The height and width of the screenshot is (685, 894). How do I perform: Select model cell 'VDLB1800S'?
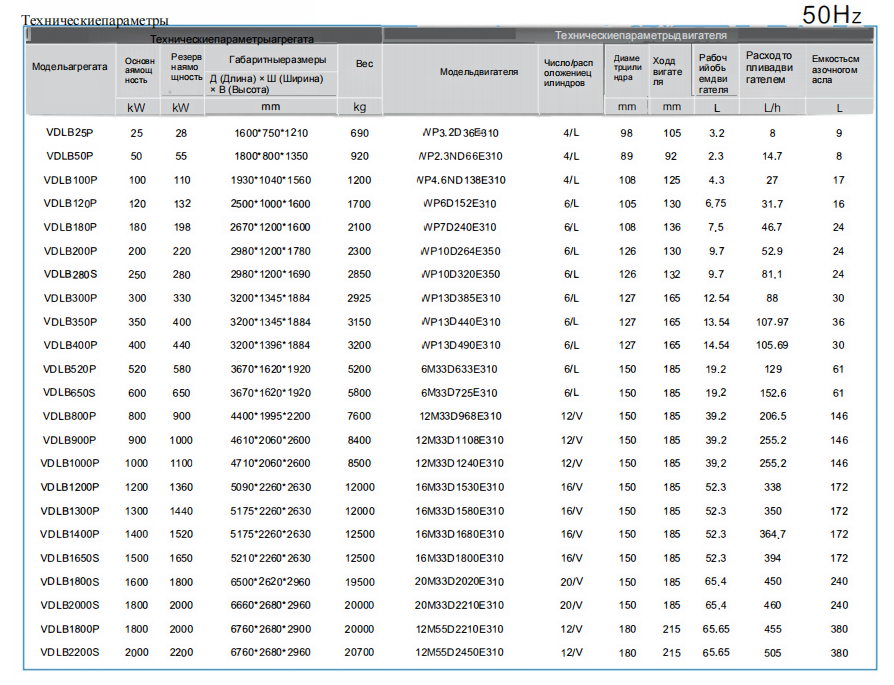pyautogui.click(x=70, y=582)
